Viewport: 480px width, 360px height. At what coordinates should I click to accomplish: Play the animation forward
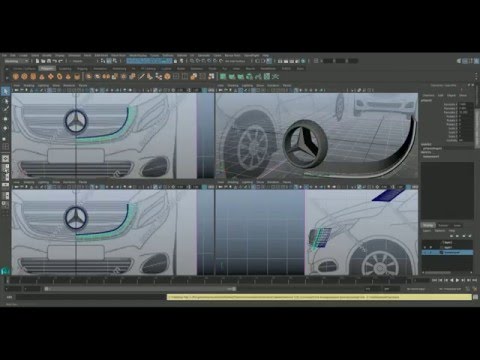point(457,280)
